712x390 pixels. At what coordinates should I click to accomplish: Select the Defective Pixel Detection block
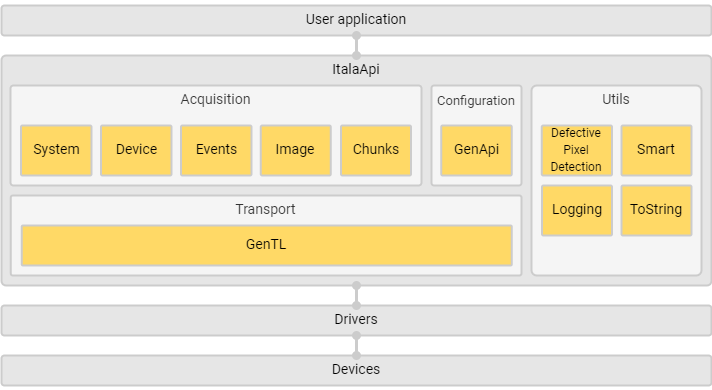pos(577,150)
